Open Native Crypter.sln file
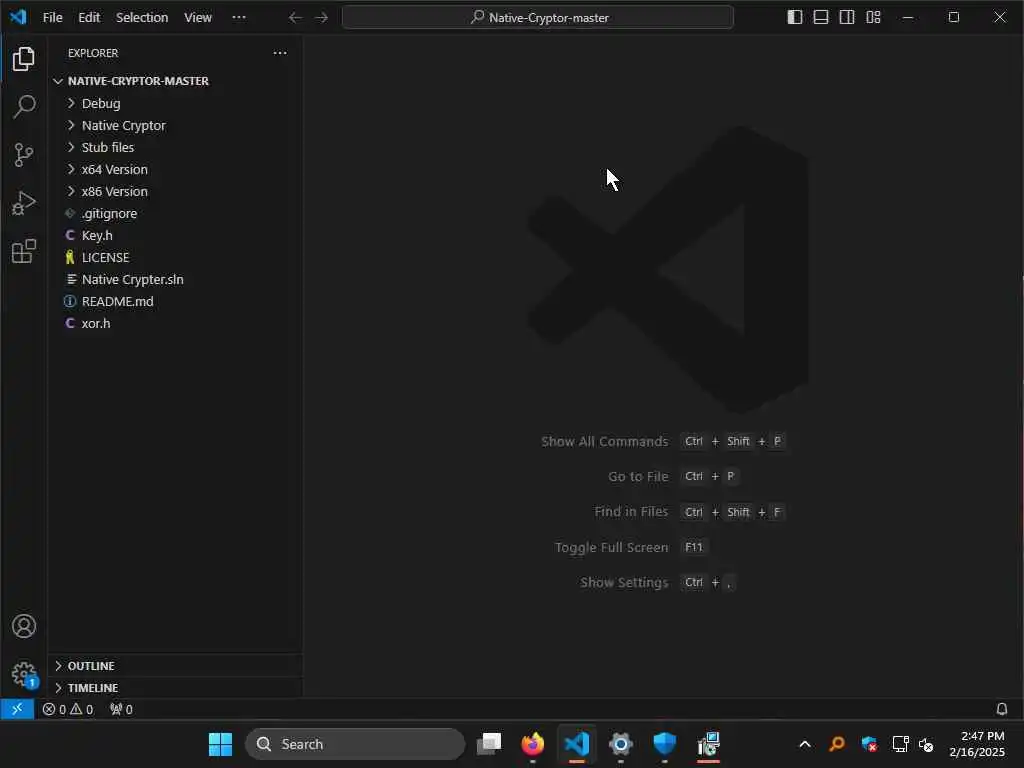The image size is (1024, 768). pos(175,280)
